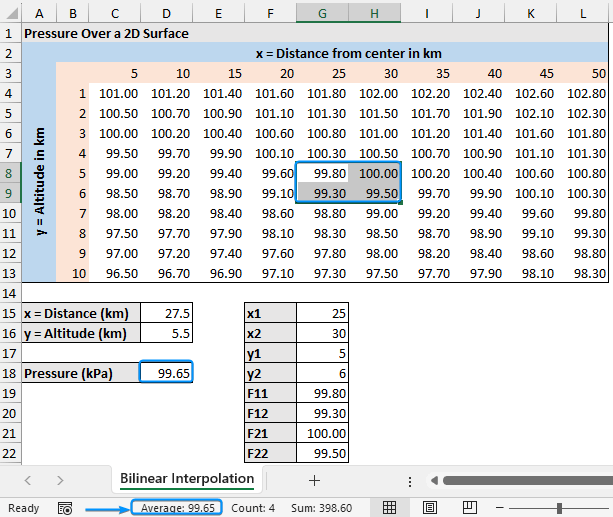Select cell L13 containing 98.30
The width and height of the screenshot is (613, 517).
click(583, 273)
